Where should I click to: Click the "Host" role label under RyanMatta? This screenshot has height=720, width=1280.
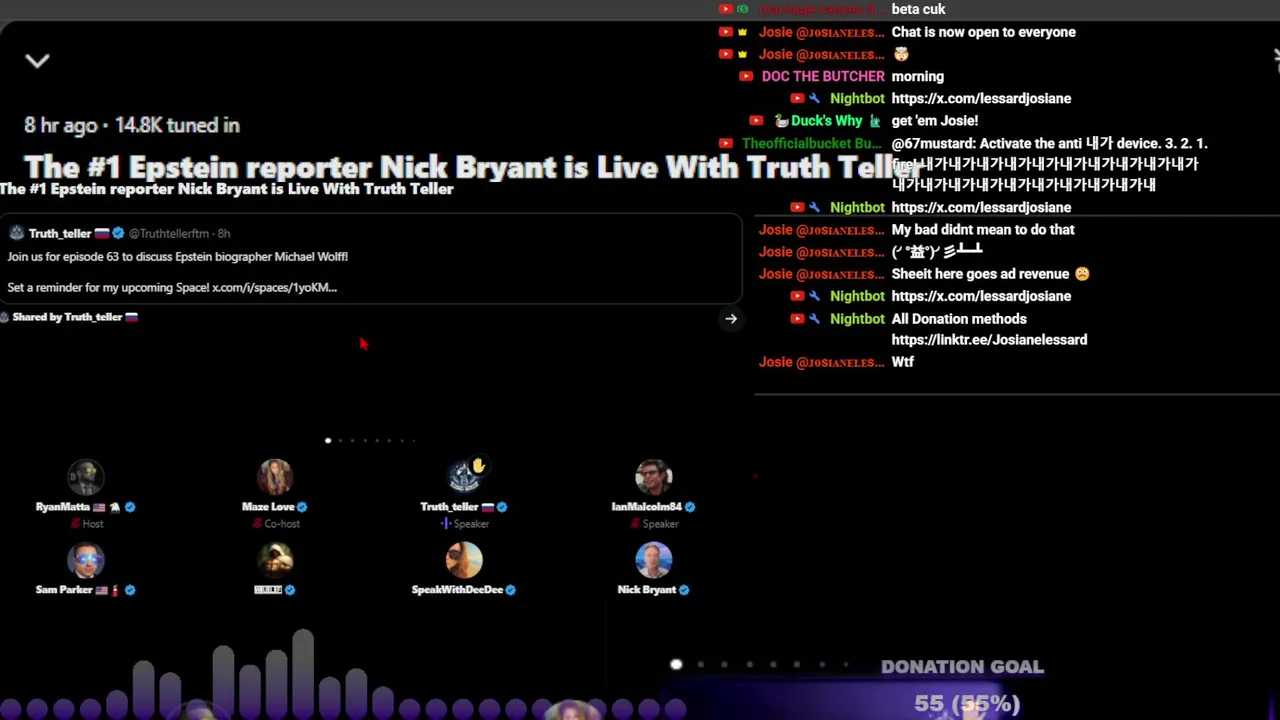[93, 524]
